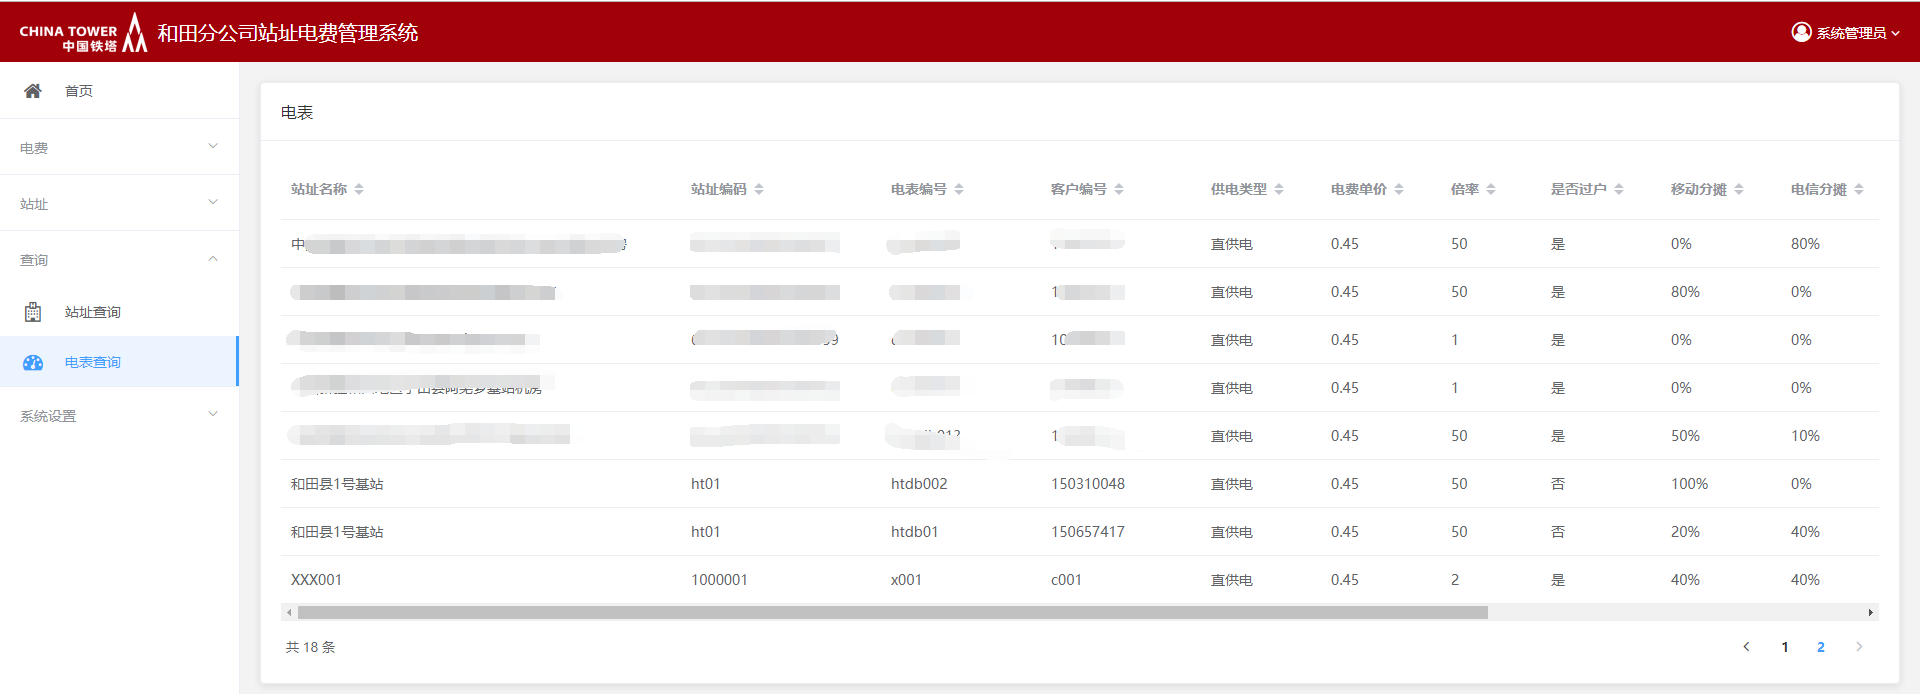Expand the 系统设置 sidebar menu

pyautogui.click(x=119, y=415)
